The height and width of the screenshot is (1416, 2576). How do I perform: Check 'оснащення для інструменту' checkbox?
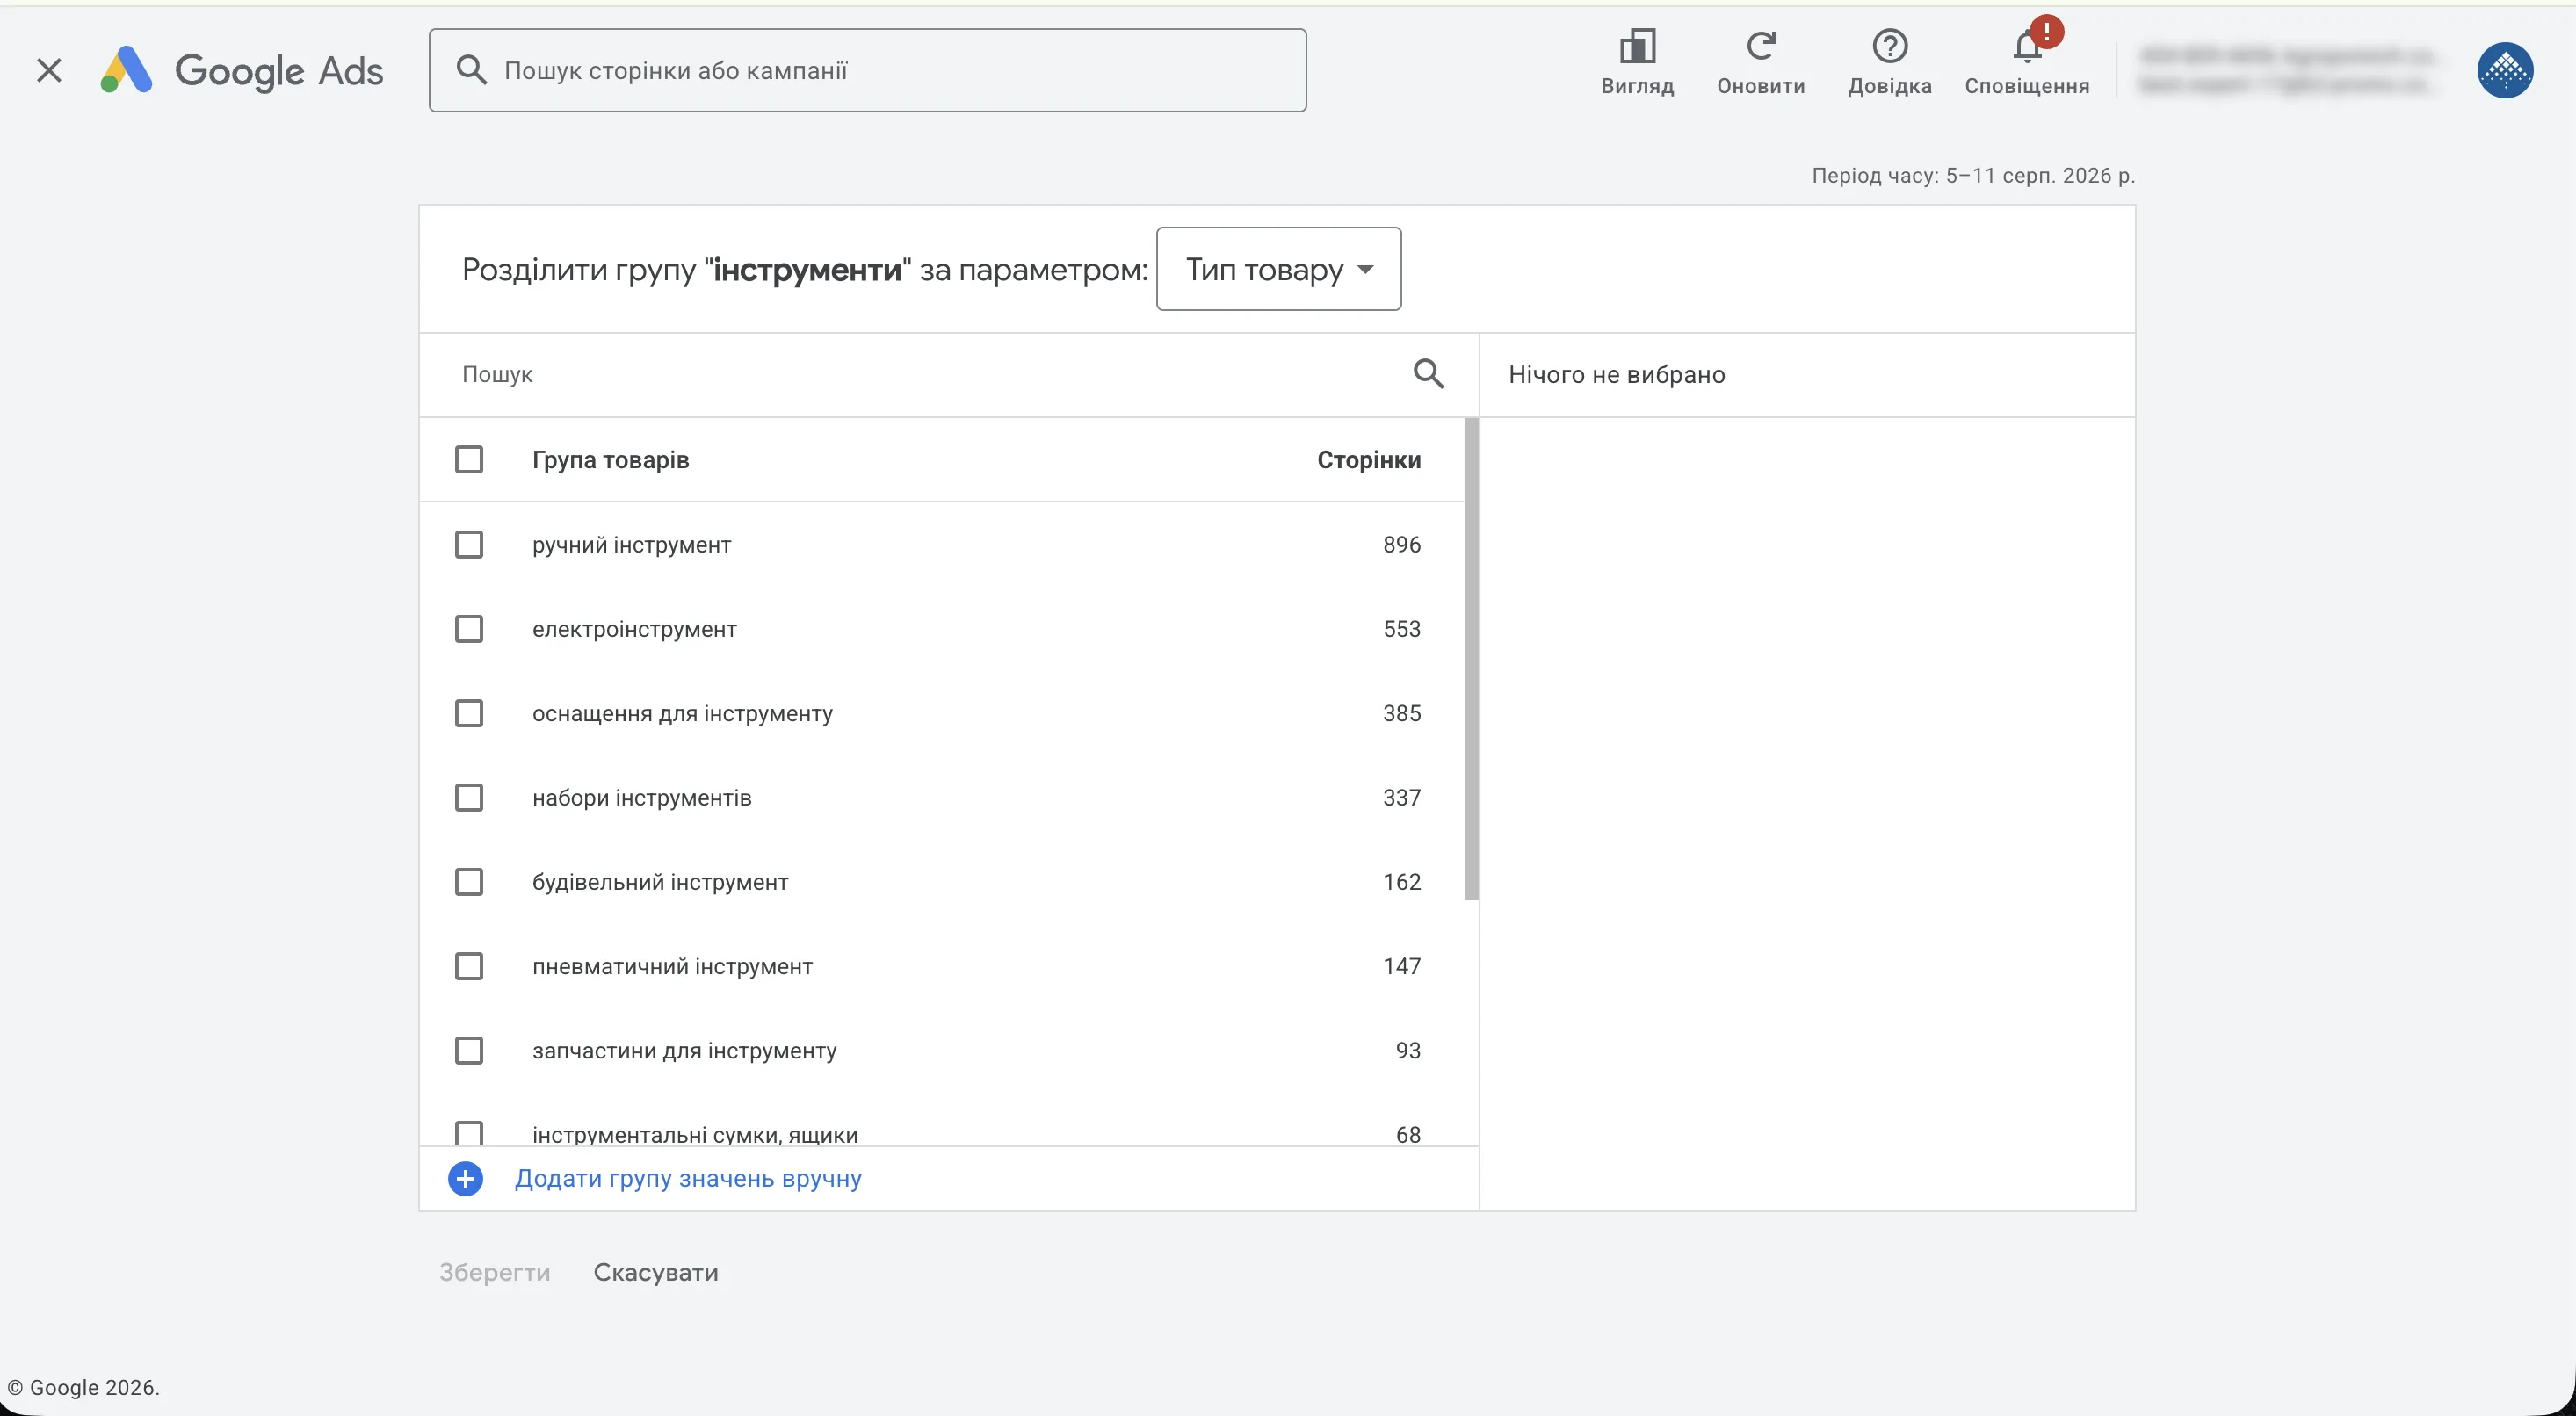pyautogui.click(x=469, y=713)
